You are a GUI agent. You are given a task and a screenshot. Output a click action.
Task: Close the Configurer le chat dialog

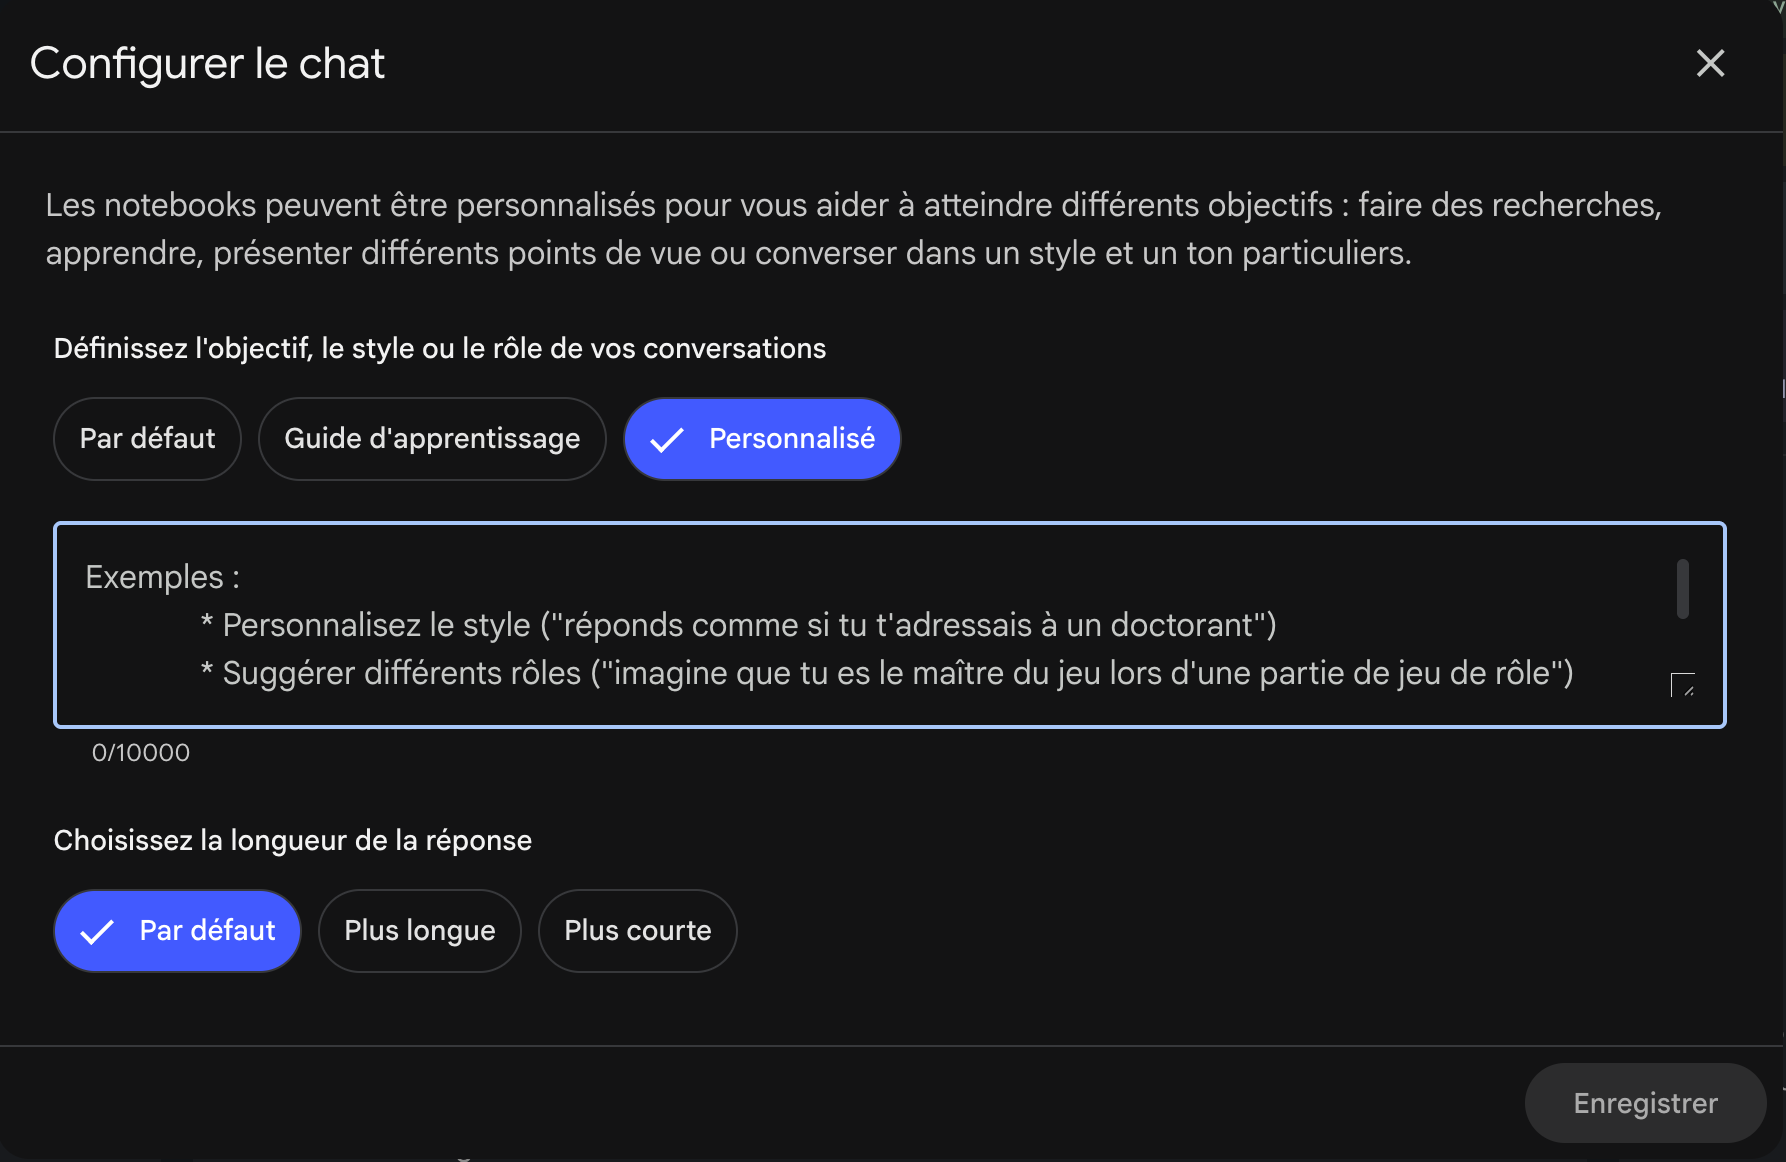click(x=1710, y=63)
